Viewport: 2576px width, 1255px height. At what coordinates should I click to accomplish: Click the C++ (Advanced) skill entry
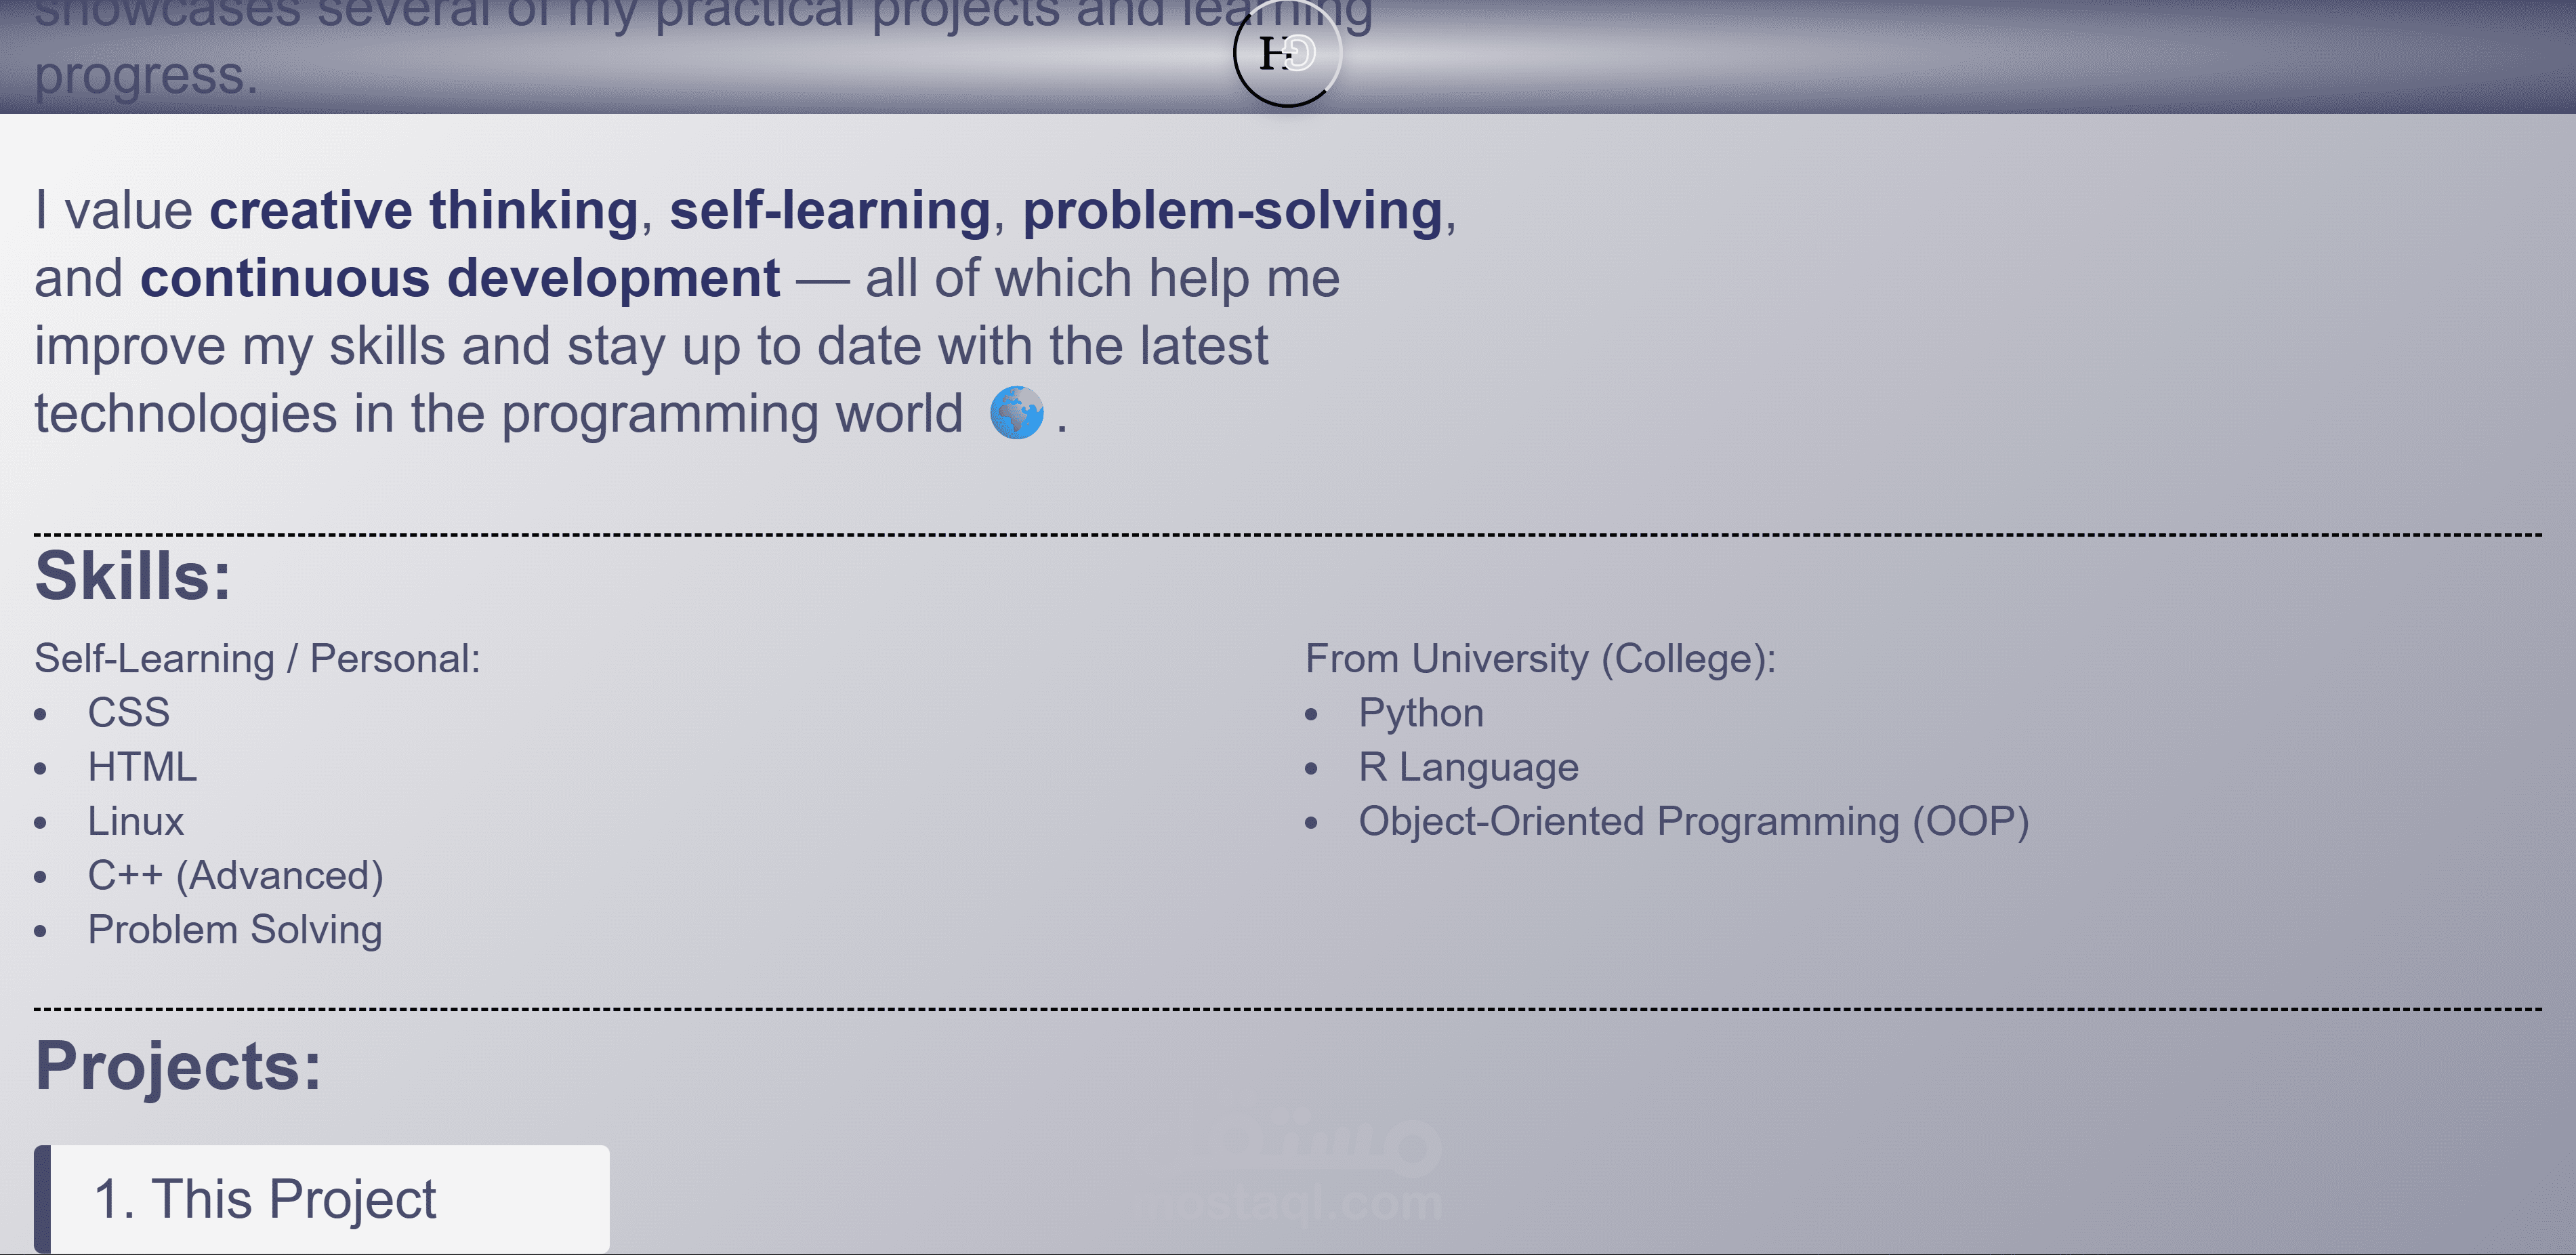[x=235, y=876]
